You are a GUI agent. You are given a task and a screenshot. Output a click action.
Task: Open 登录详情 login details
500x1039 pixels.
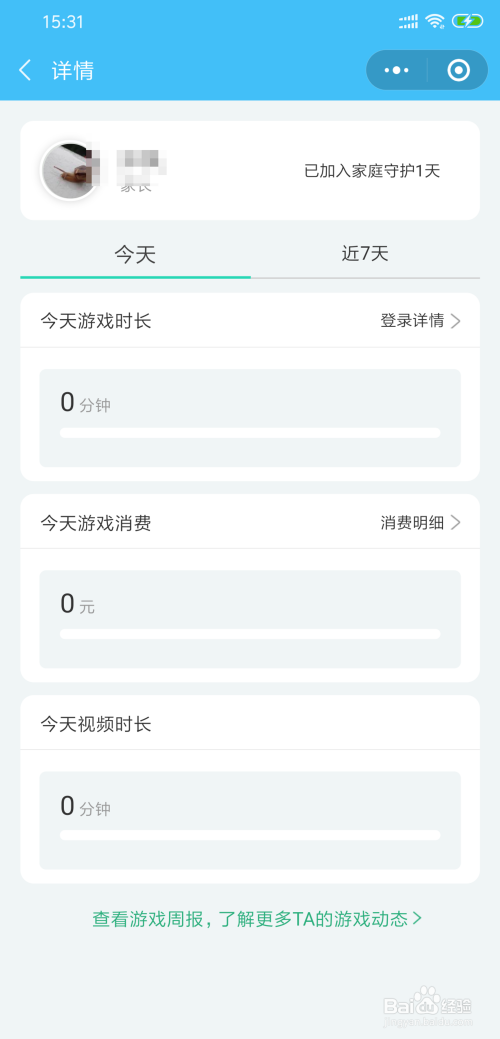pos(412,321)
